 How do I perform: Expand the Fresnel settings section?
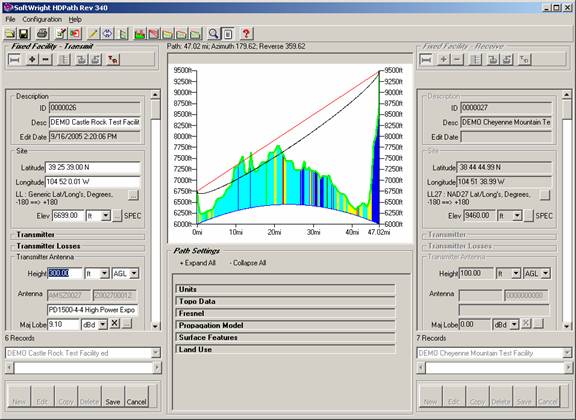[285, 313]
